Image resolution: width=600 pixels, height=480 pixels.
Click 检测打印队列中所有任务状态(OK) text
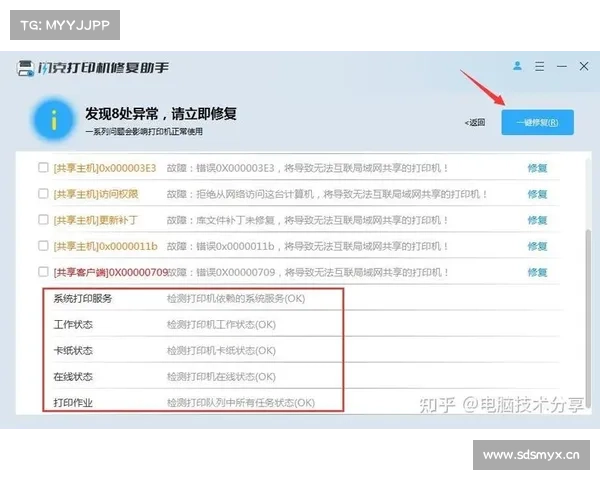(x=241, y=402)
